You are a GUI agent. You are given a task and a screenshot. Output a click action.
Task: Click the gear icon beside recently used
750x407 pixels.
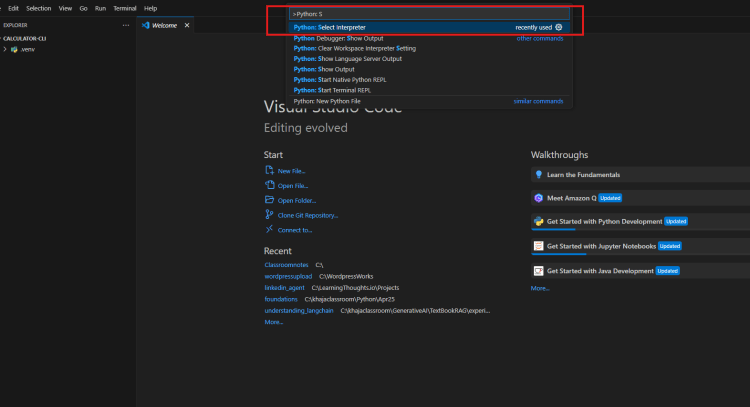(x=559, y=27)
